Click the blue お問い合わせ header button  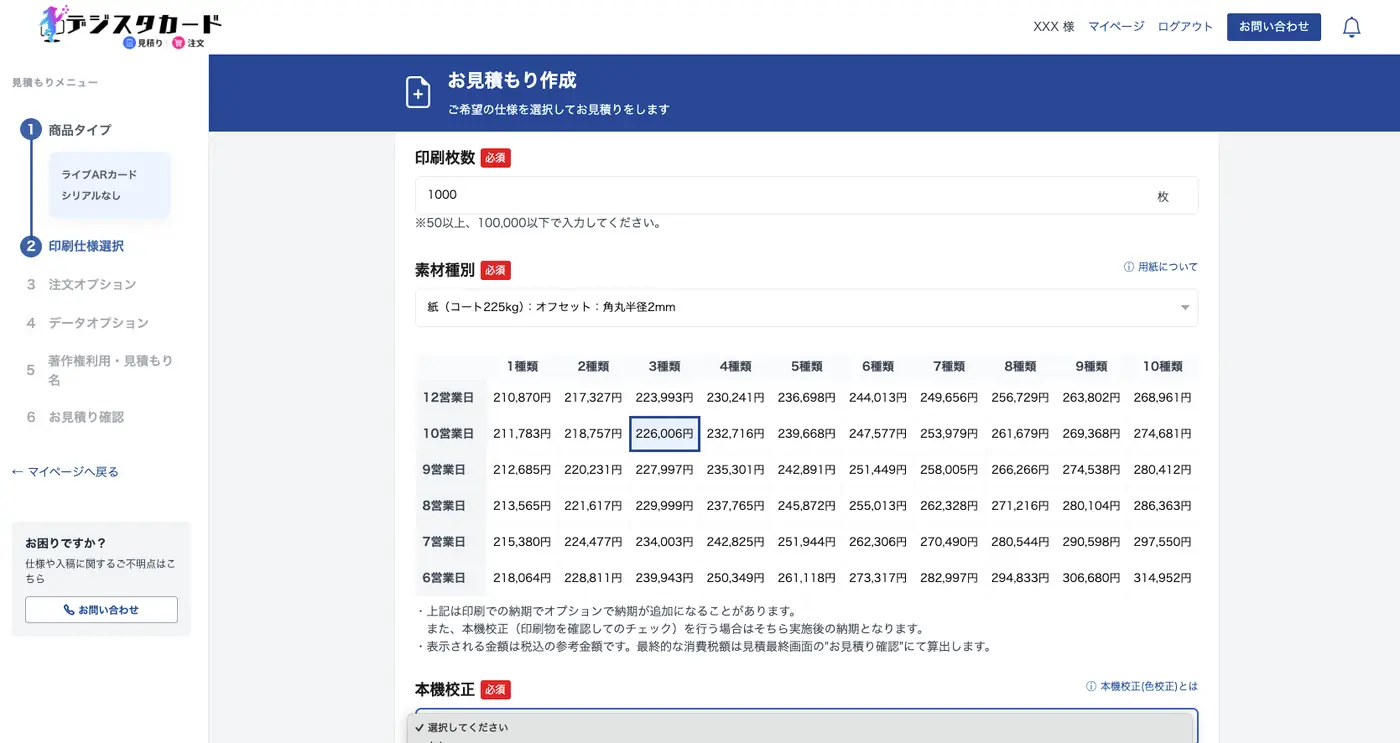(x=1274, y=27)
